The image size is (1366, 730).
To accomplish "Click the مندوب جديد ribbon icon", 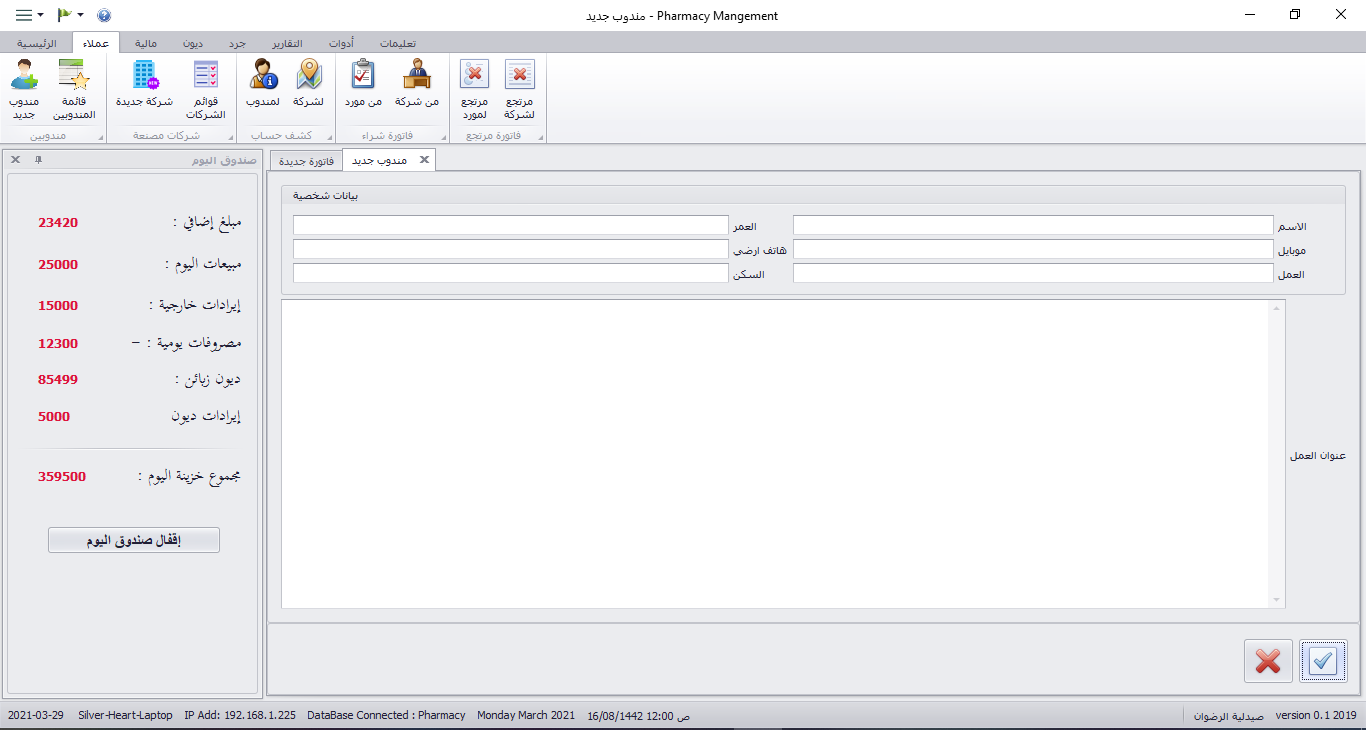I will pyautogui.click(x=24, y=76).
